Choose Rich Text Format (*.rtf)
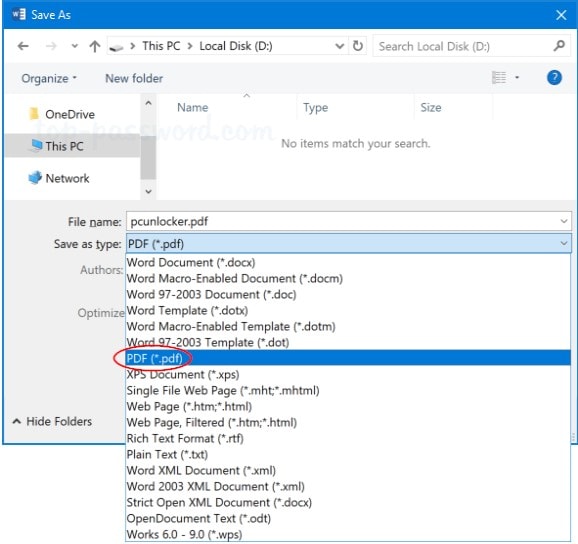 [348, 439]
